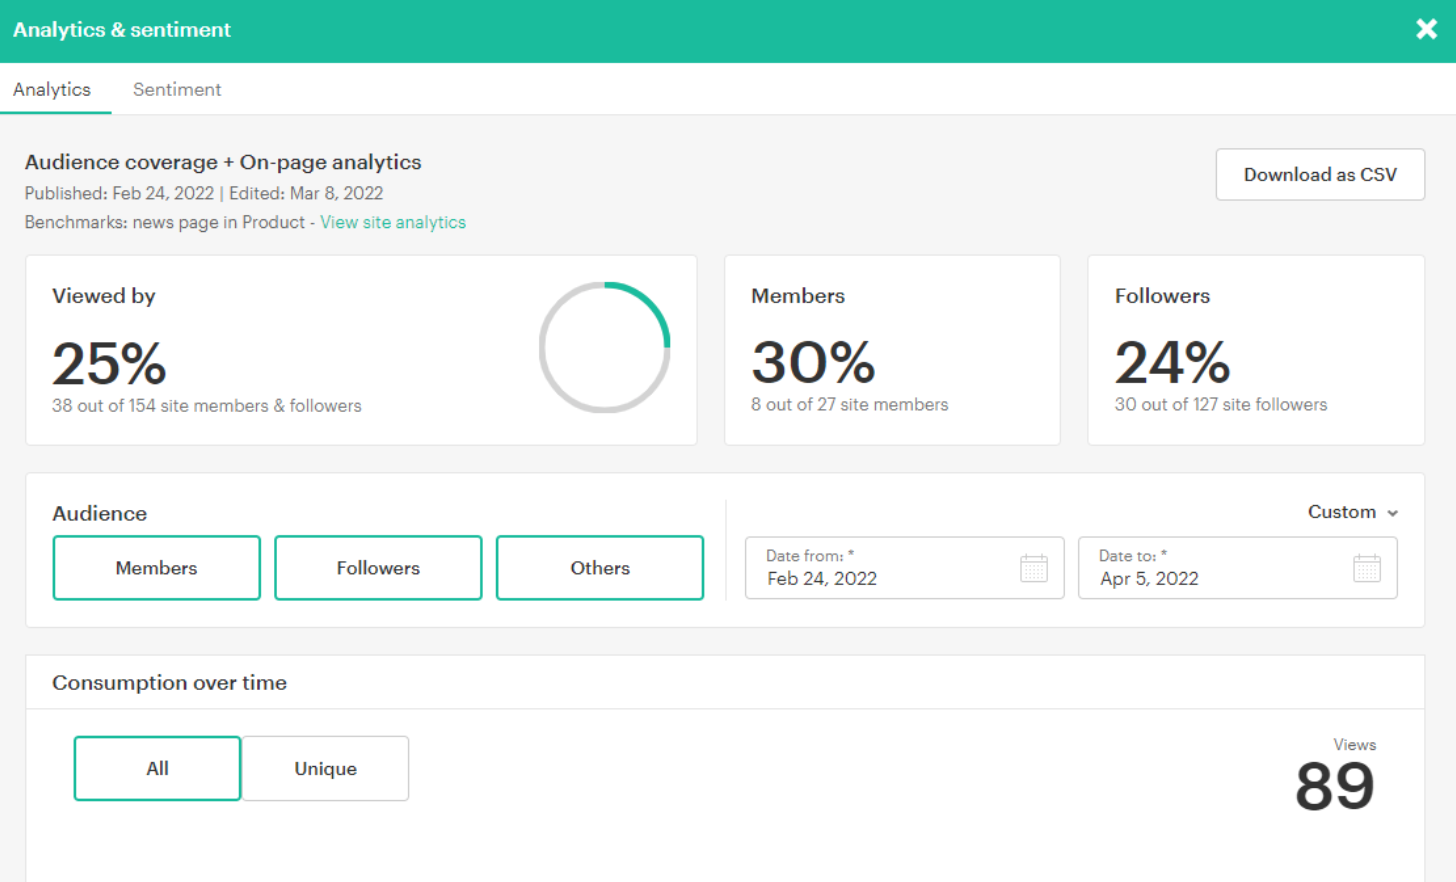This screenshot has width=1456, height=882.
Task: Click the 30% members value
Action: 813,362
